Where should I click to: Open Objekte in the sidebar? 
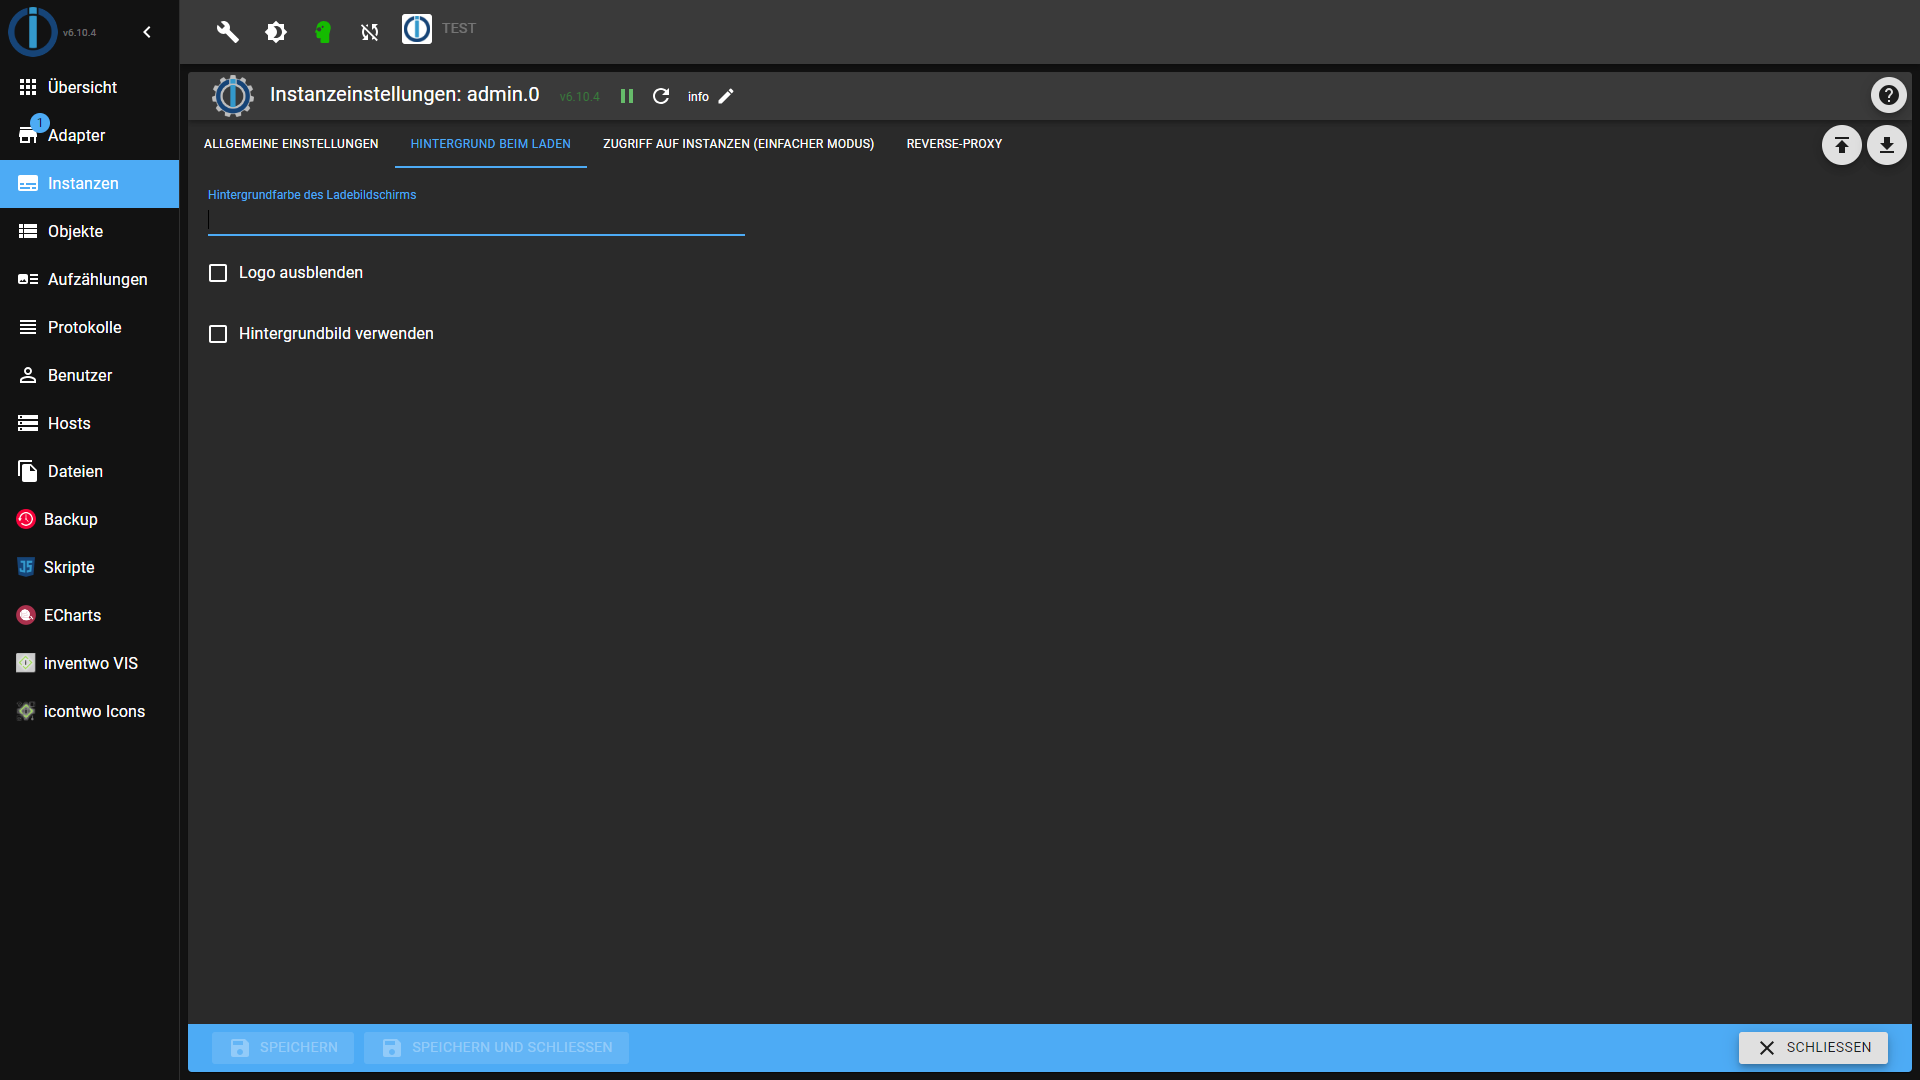coord(89,232)
